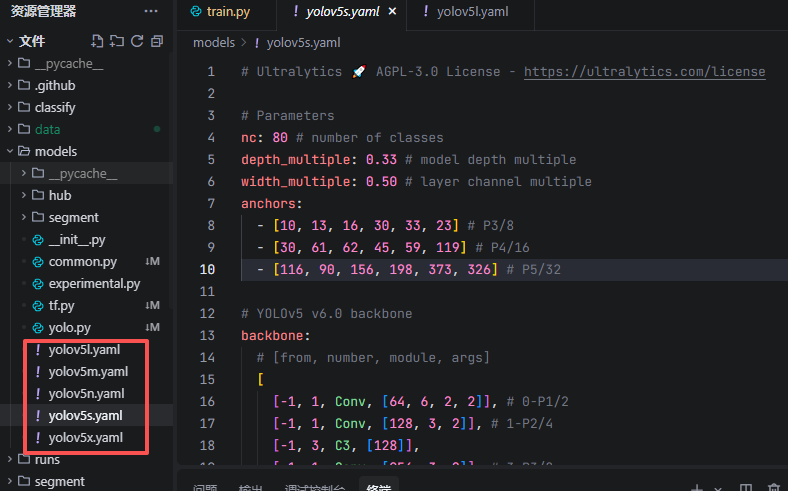Click line number 13 in the gutter
The width and height of the screenshot is (788, 491).
[207, 336]
